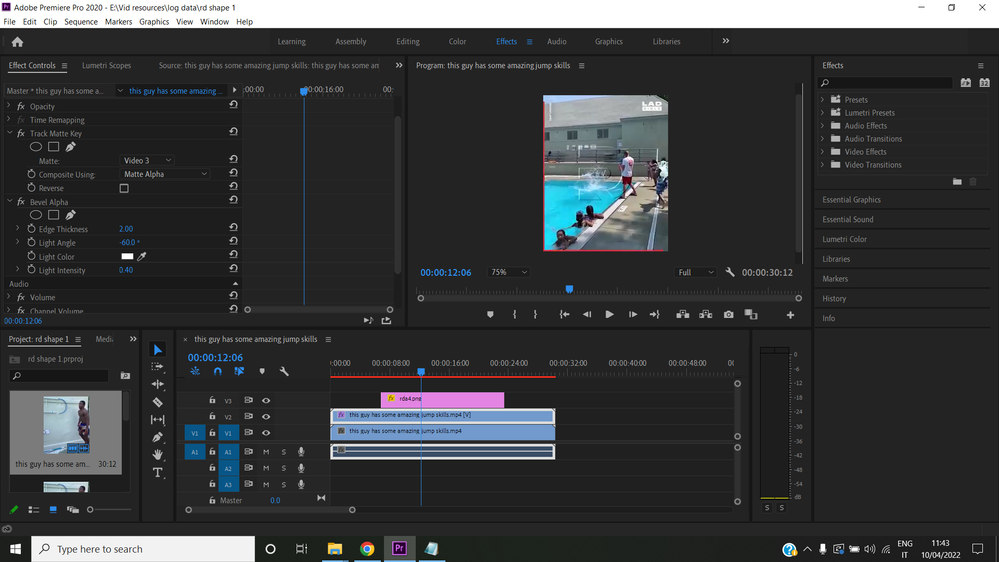
Task: Select the Type tool
Action: (157, 472)
